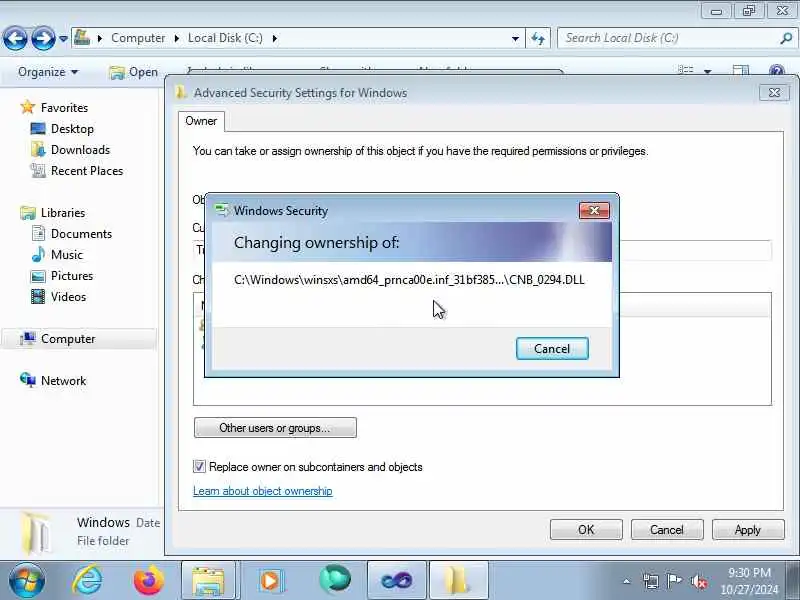Expand arrow after Local Disk (C:) breadcrumb
The width and height of the screenshot is (800, 600).
click(274, 38)
